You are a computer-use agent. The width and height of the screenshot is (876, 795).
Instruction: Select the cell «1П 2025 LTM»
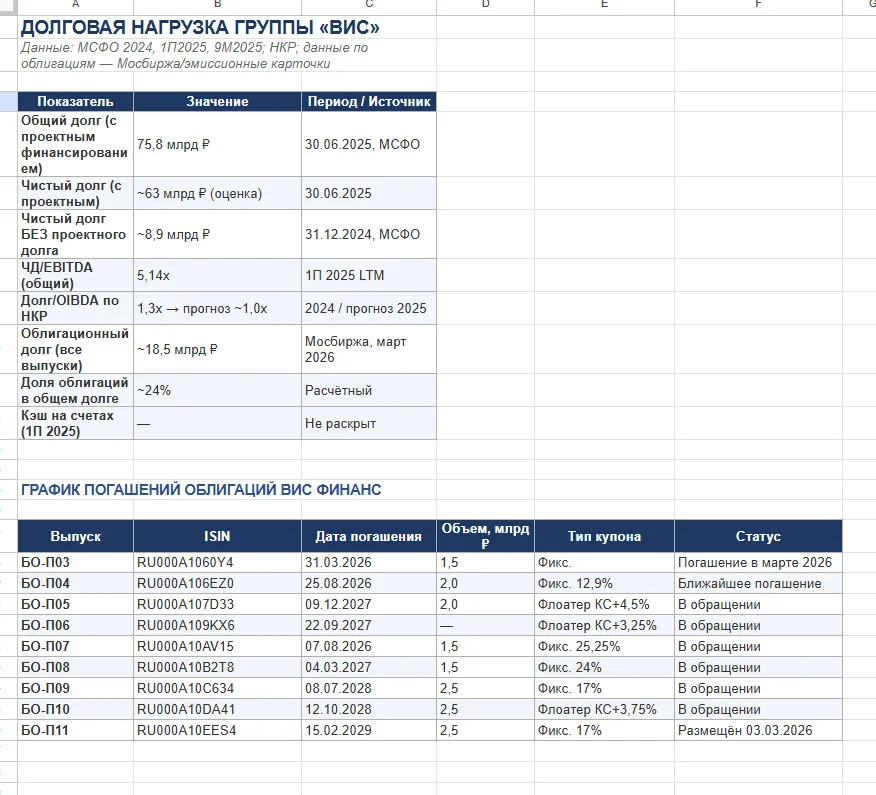[x=369, y=275]
